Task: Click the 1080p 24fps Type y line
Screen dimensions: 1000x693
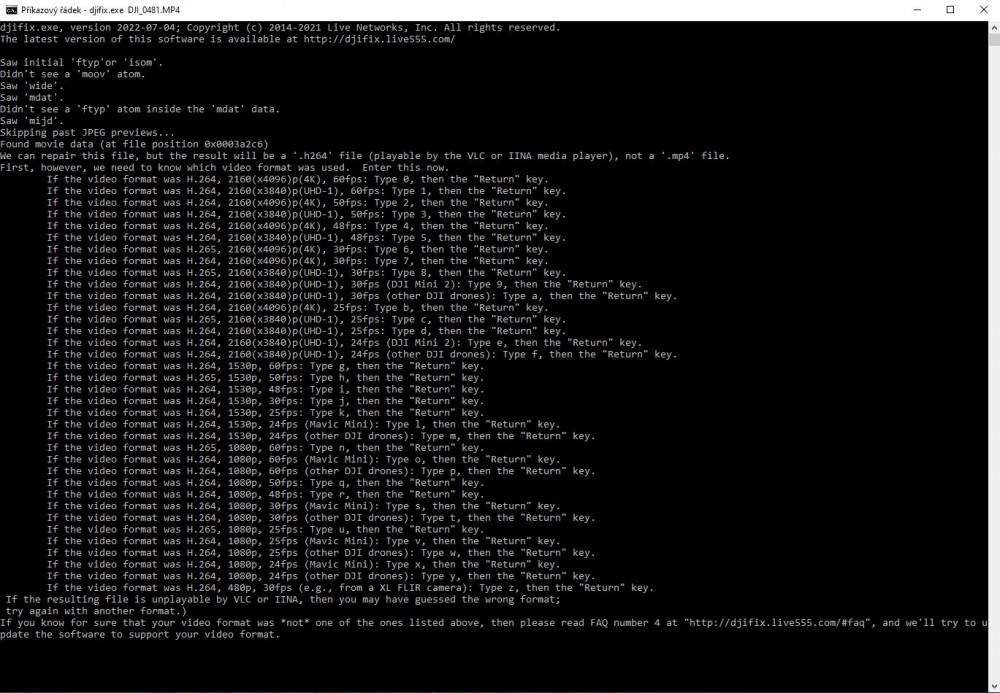Action: coord(320,575)
